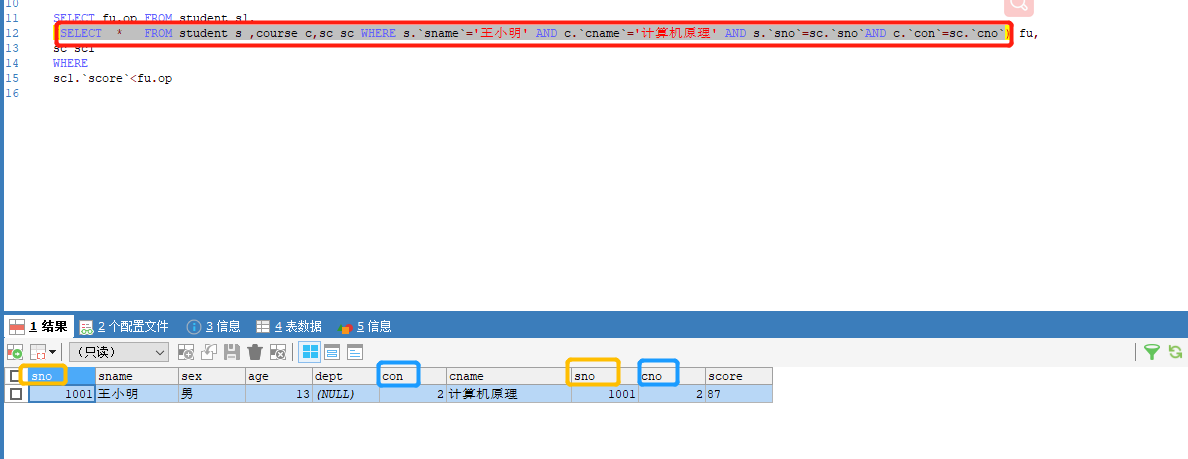Check the row checkbox for 王小明

point(15,394)
